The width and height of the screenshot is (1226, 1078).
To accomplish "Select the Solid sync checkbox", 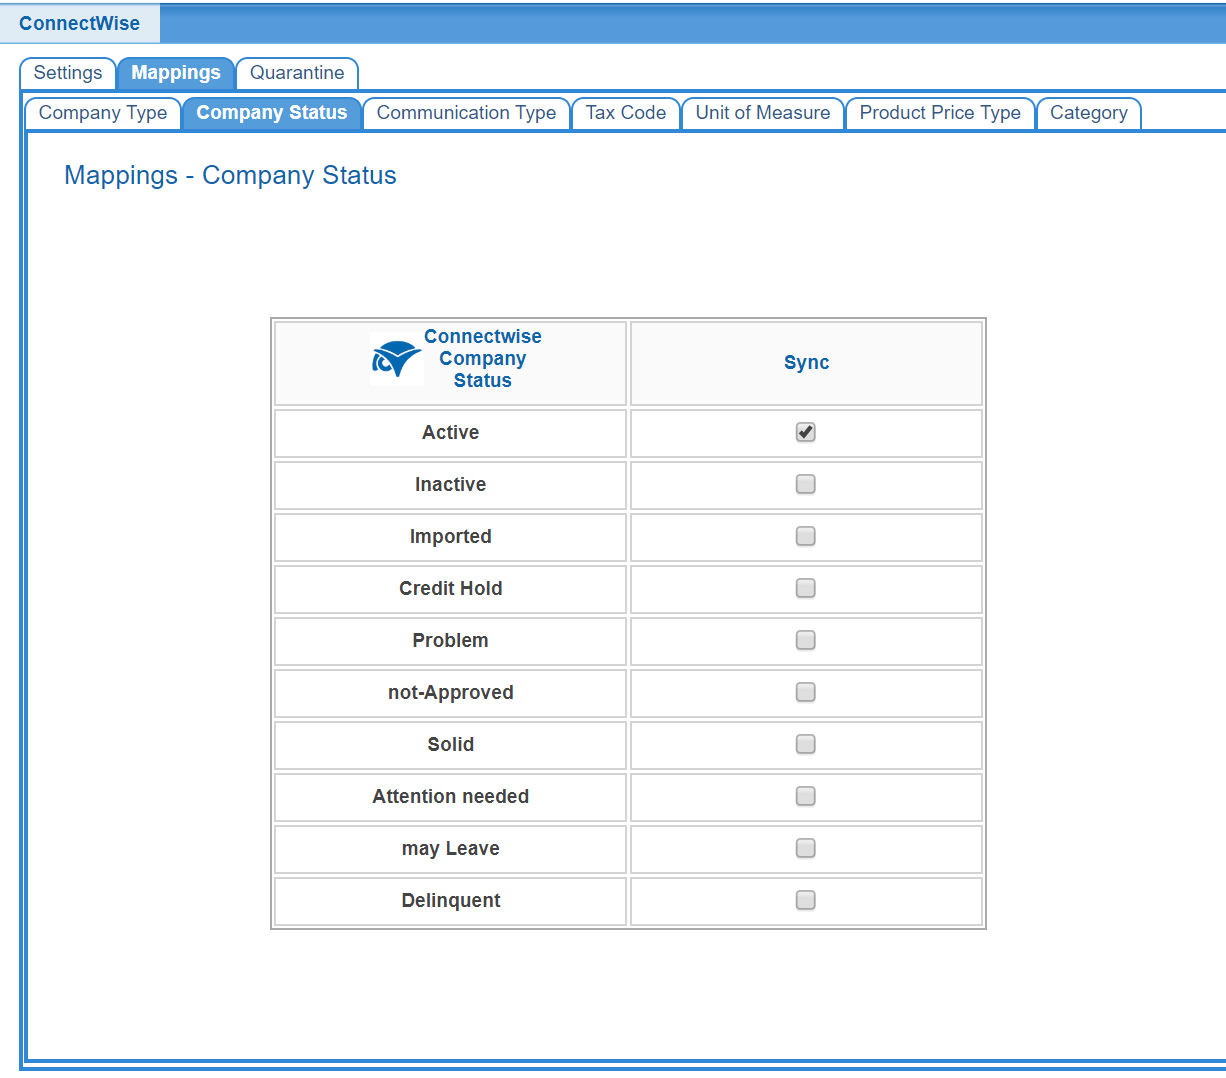I will point(805,744).
